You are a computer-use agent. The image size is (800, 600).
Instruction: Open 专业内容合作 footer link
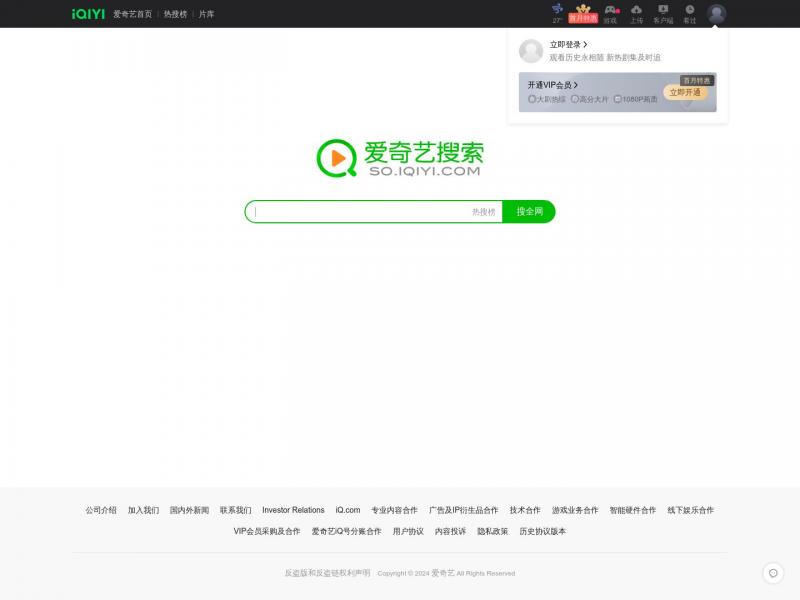(x=394, y=510)
